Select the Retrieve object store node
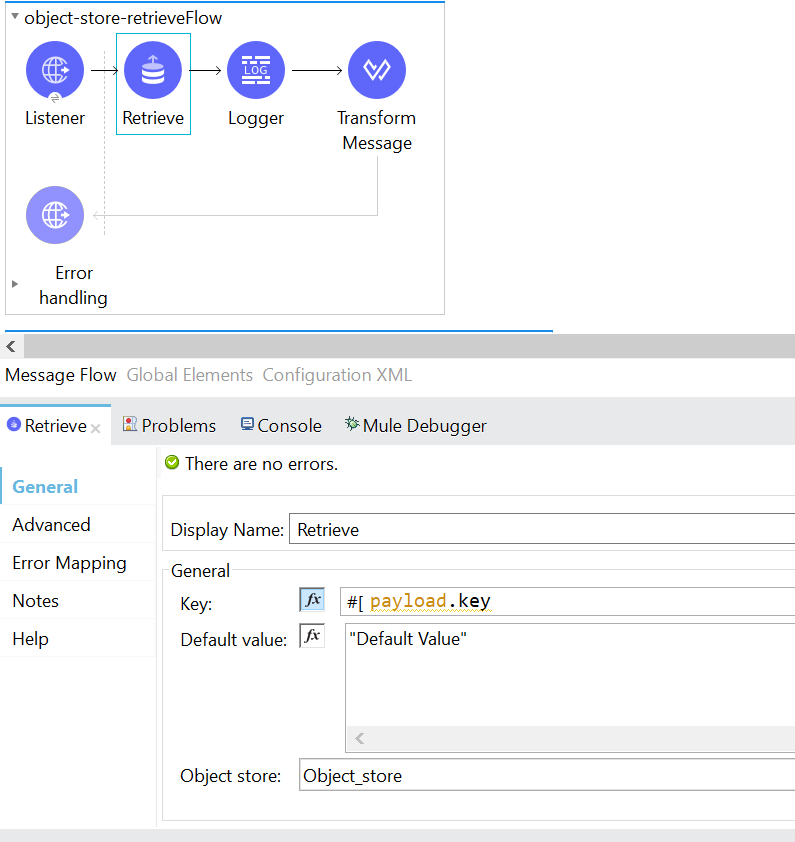Viewport: 795px width, 842px height. point(153,71)
